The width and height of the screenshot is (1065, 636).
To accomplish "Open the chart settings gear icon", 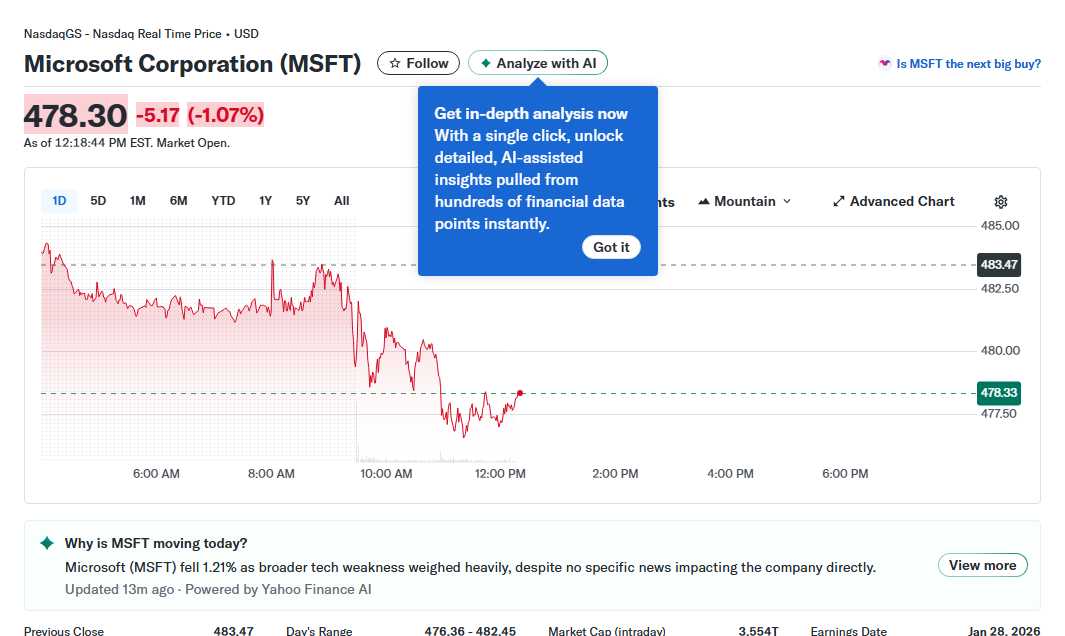I will point(1000,201).
